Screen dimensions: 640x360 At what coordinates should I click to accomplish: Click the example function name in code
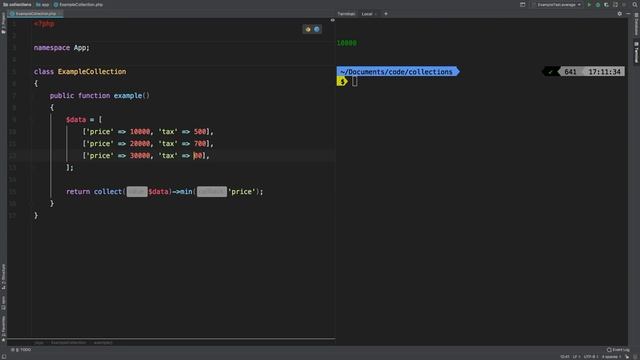point(128,96)
